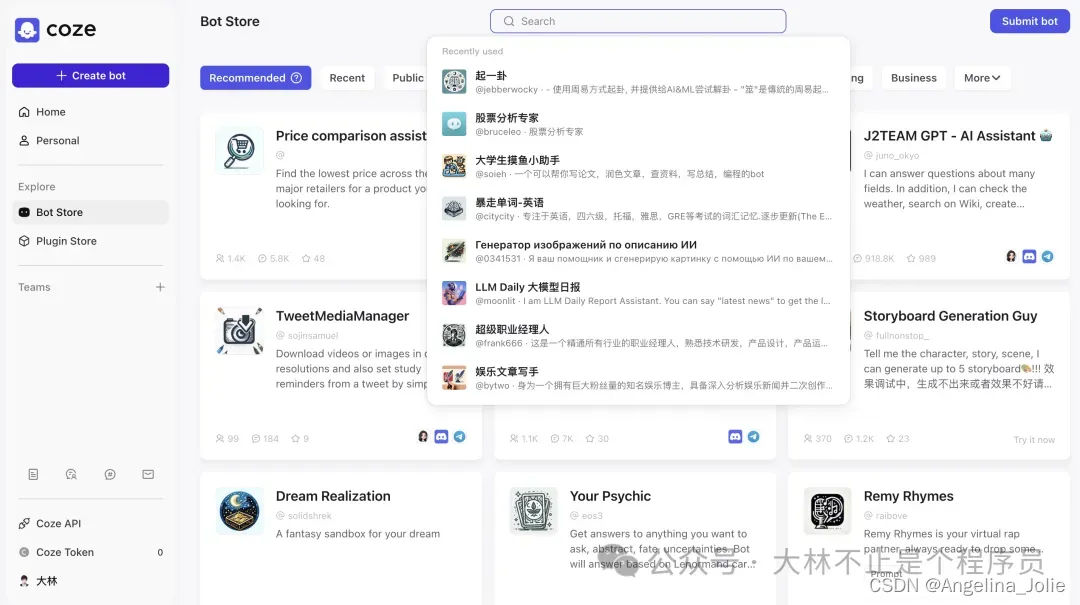Click the Create bot button

click(90, 76)
